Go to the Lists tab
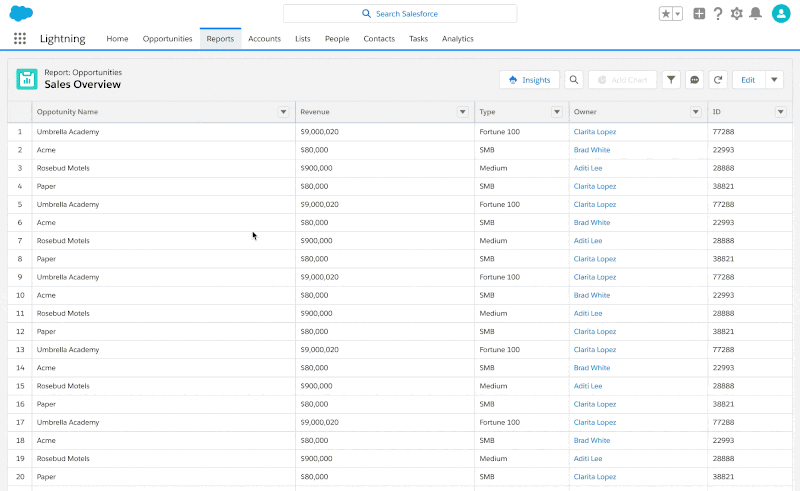Viewport: 800px width, 491px height. [x=303, y=39]
